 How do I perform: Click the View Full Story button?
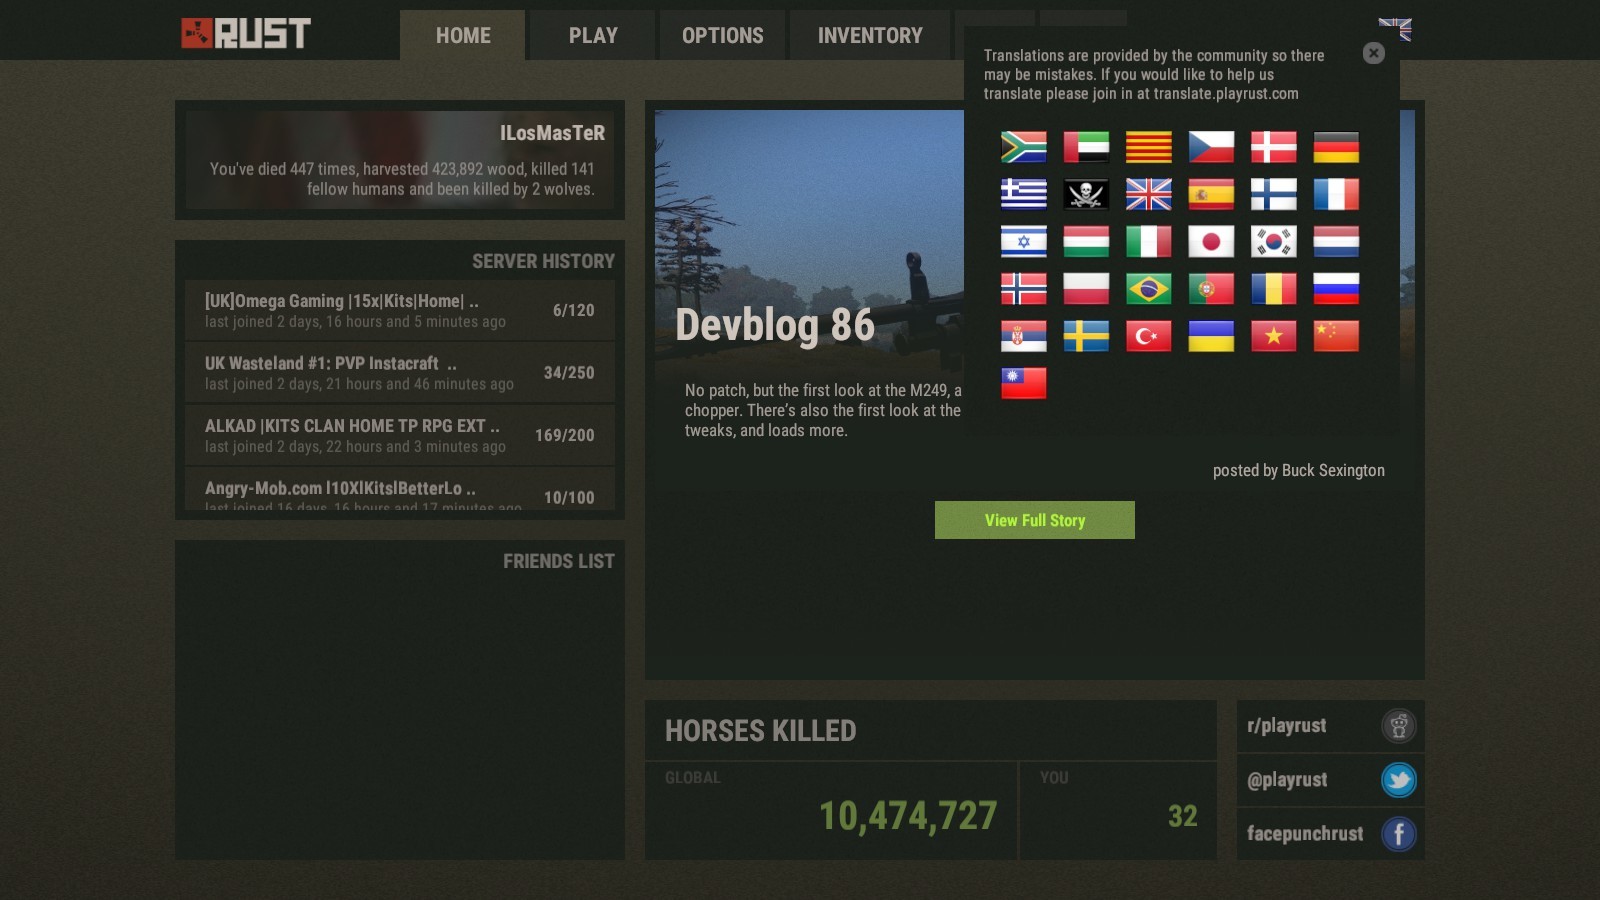coord(1035,520)
